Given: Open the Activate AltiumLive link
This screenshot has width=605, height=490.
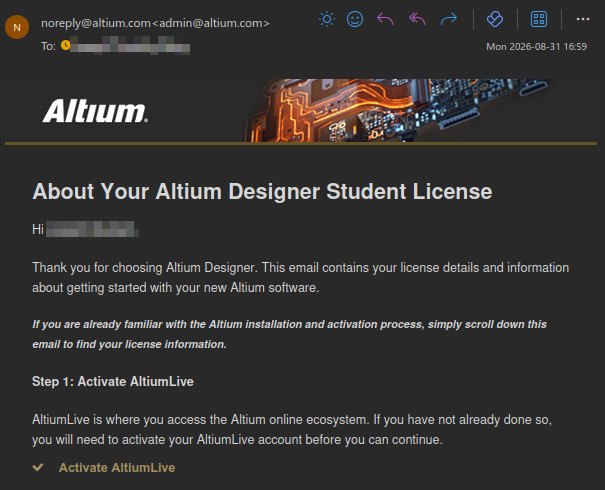Looking at the screenshot, I should pyautogui.click(x=117, y=468).
